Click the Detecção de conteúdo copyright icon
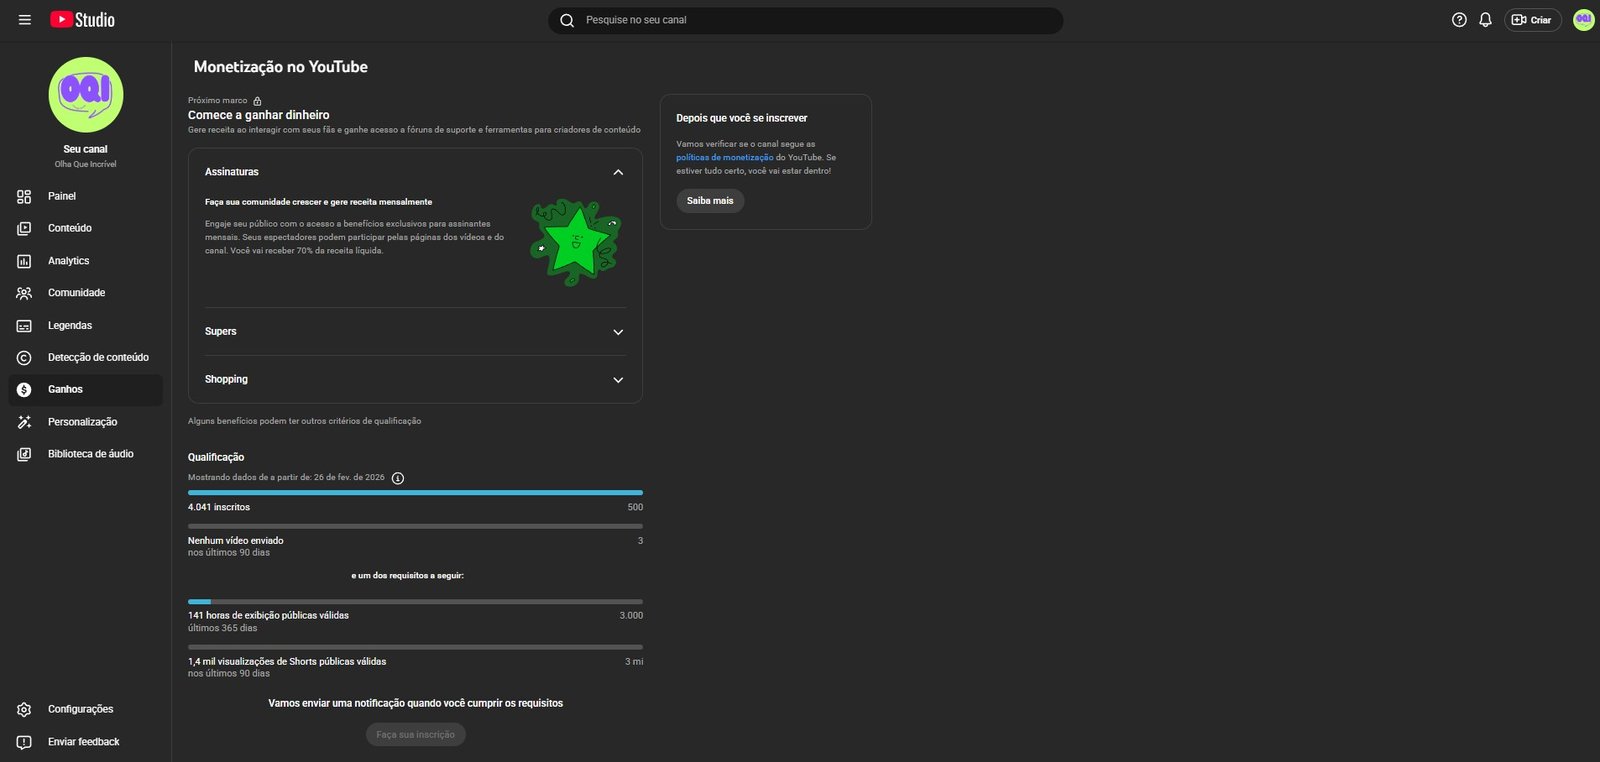 (x=24, y=358)
